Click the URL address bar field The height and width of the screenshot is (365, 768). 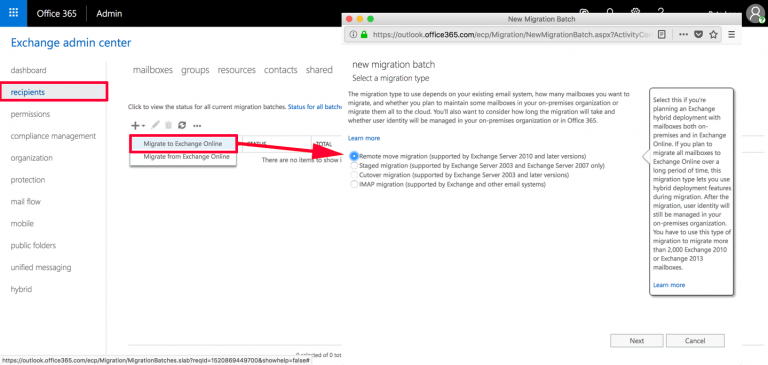[x=512, y=35]
